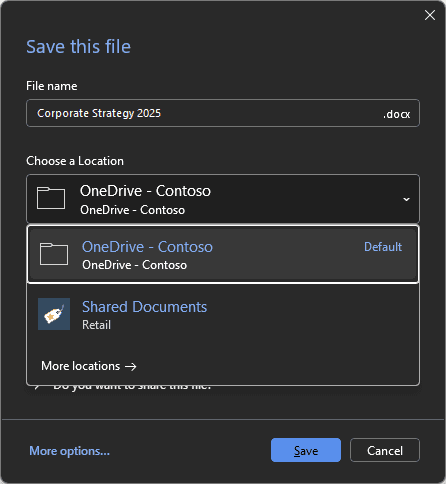
Task: Click the File name label
Action: pyautogui.click(x=52, y=86)
